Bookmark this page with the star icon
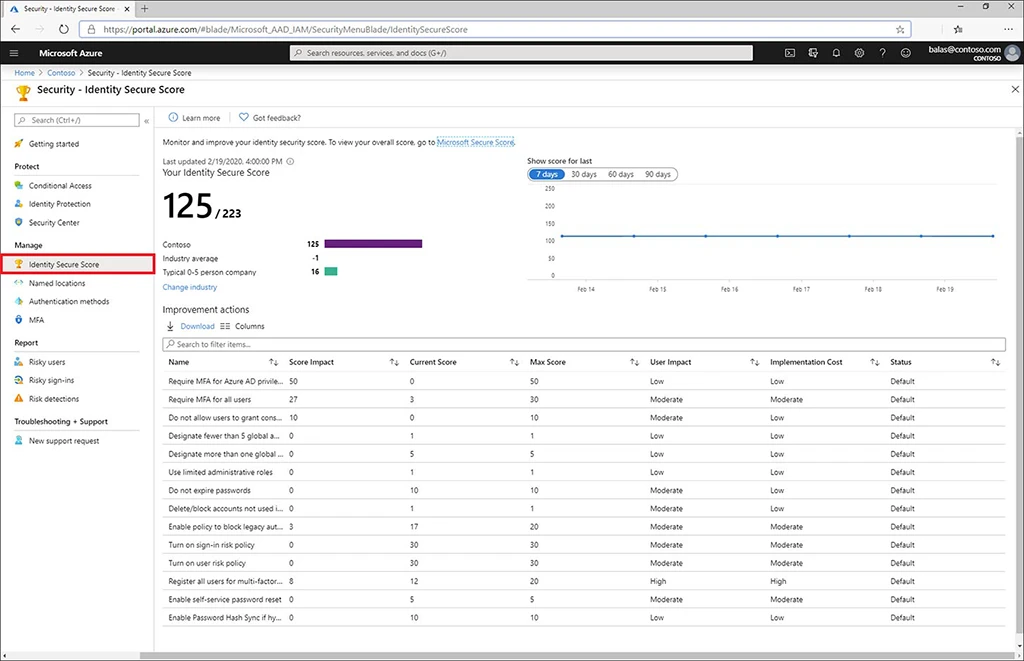 pyautogui.click(x=900, y=29)
